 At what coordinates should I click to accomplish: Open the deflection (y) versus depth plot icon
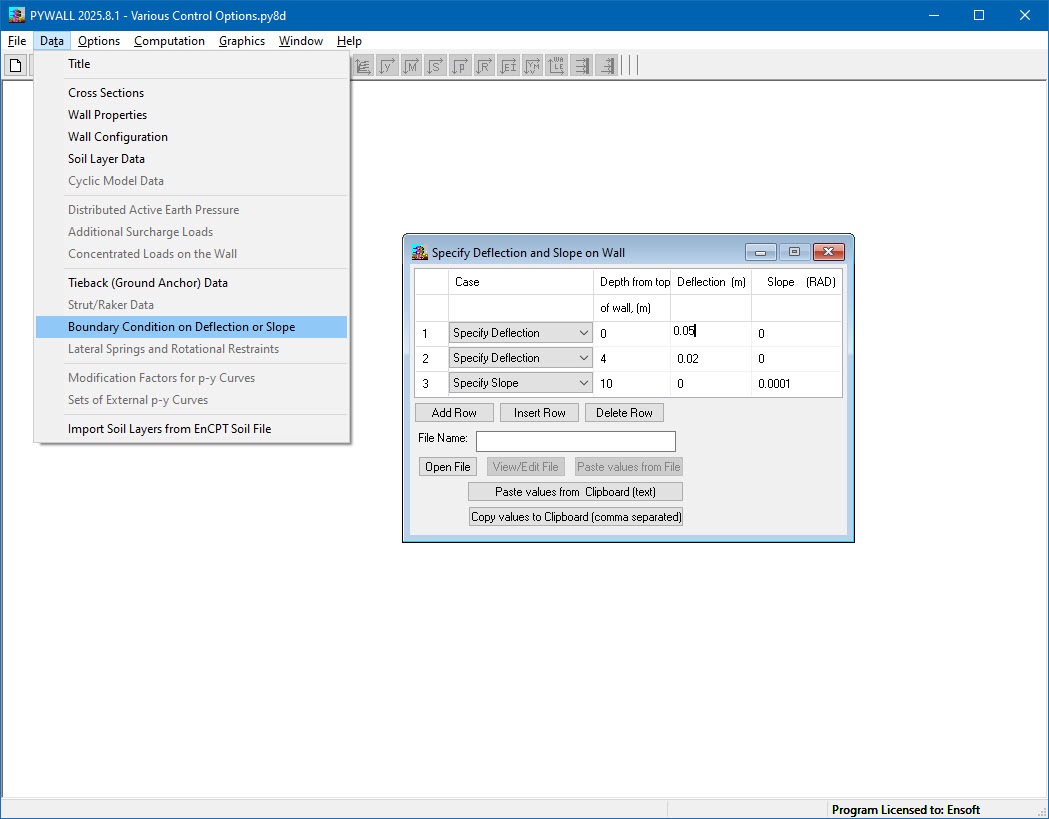387,65
